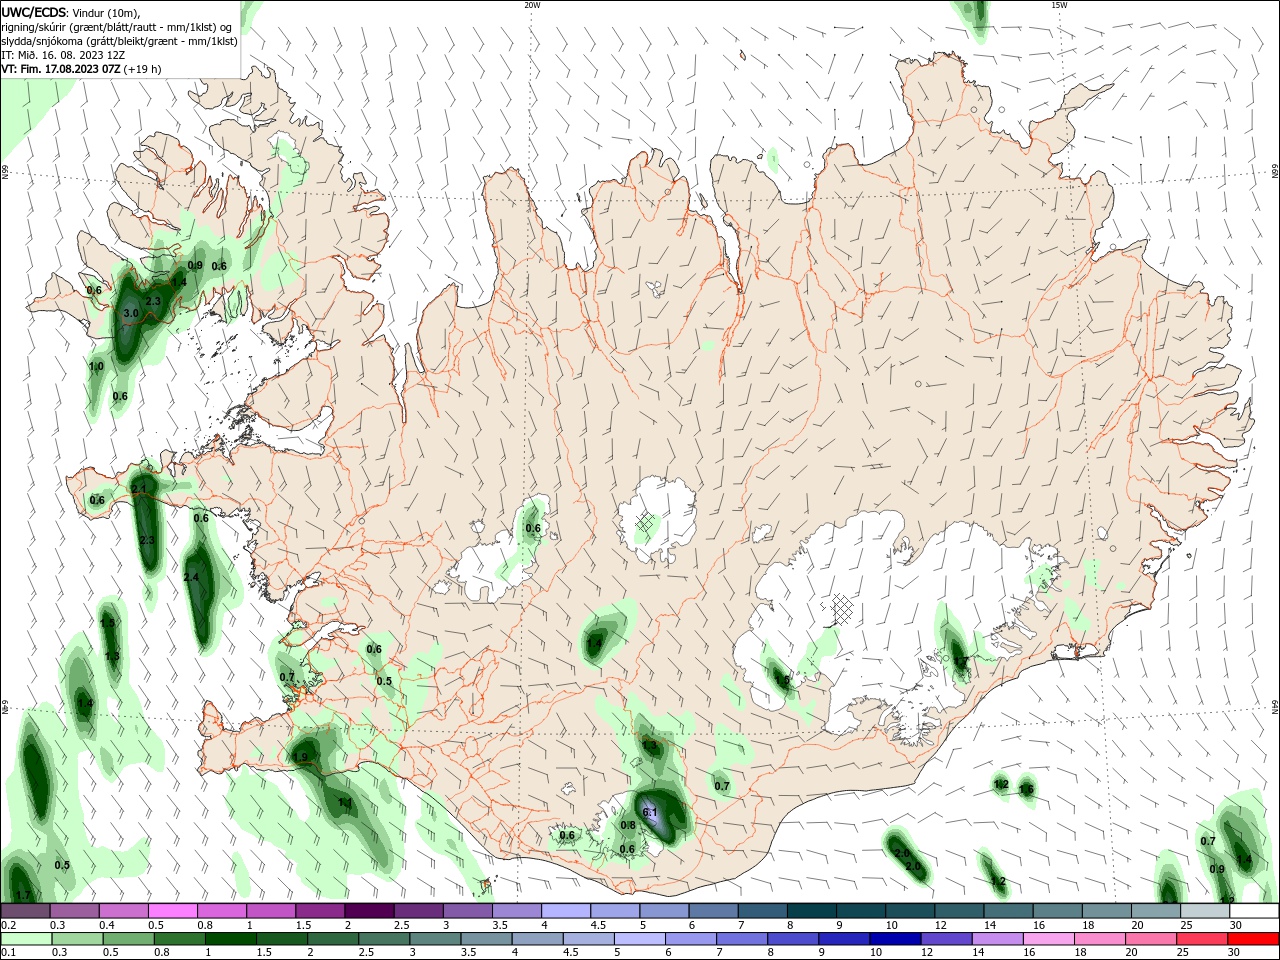Viewport: 1280px width, 960px height.
Task: Click darkest green swatch labeled 1 in lower legend
Action: 231,939
